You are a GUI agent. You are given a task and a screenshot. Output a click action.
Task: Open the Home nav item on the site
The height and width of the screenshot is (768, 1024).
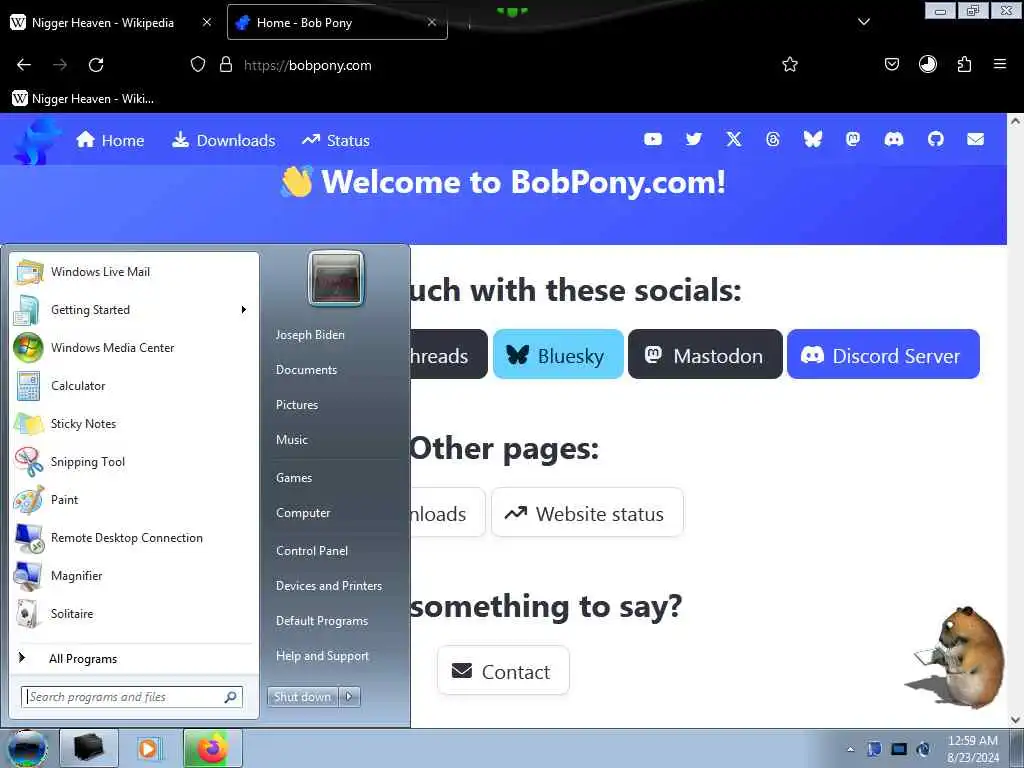(x=110, y=140)
